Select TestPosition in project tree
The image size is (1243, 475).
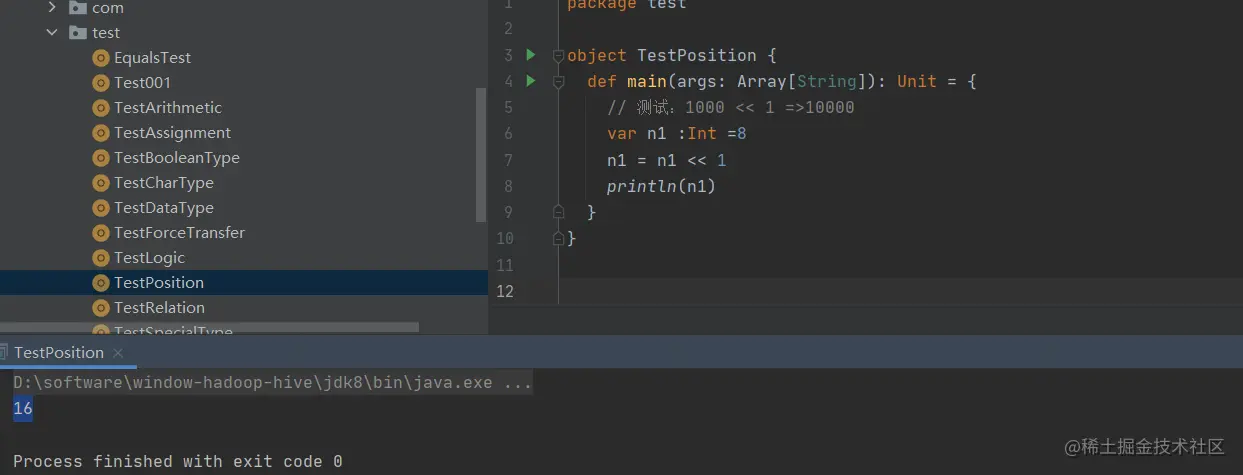[159, 283]
